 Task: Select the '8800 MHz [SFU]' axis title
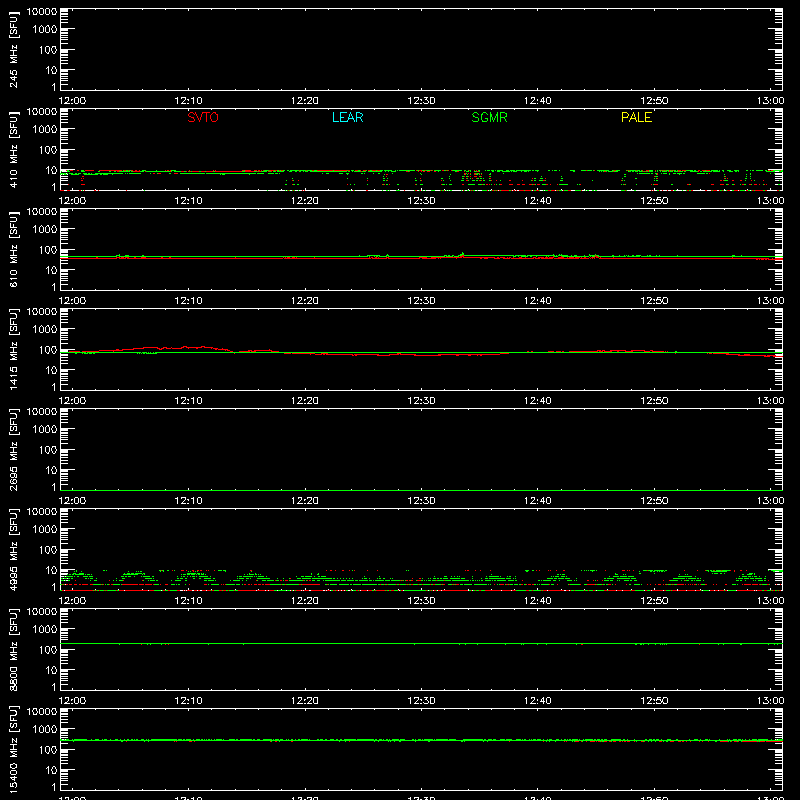click(x=13, y=649)
